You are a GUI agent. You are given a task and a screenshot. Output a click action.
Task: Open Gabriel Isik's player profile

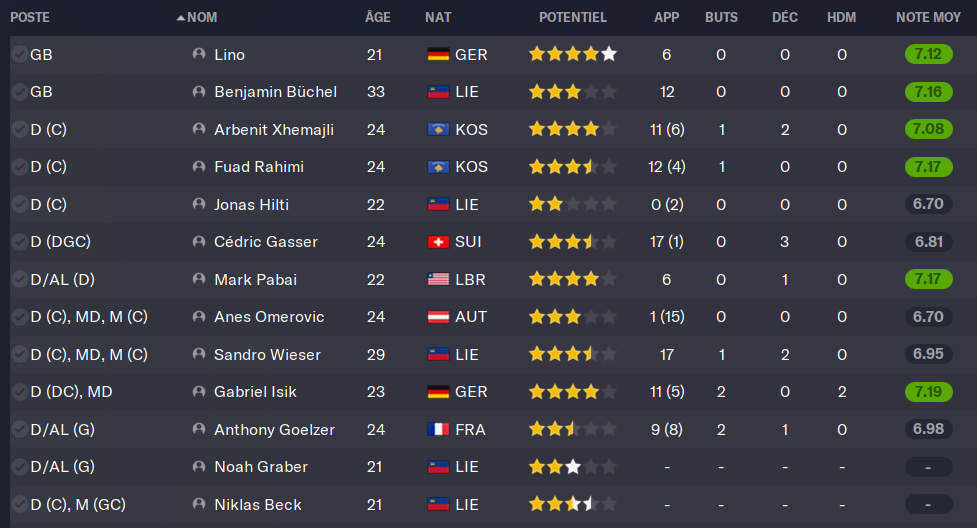255,392
